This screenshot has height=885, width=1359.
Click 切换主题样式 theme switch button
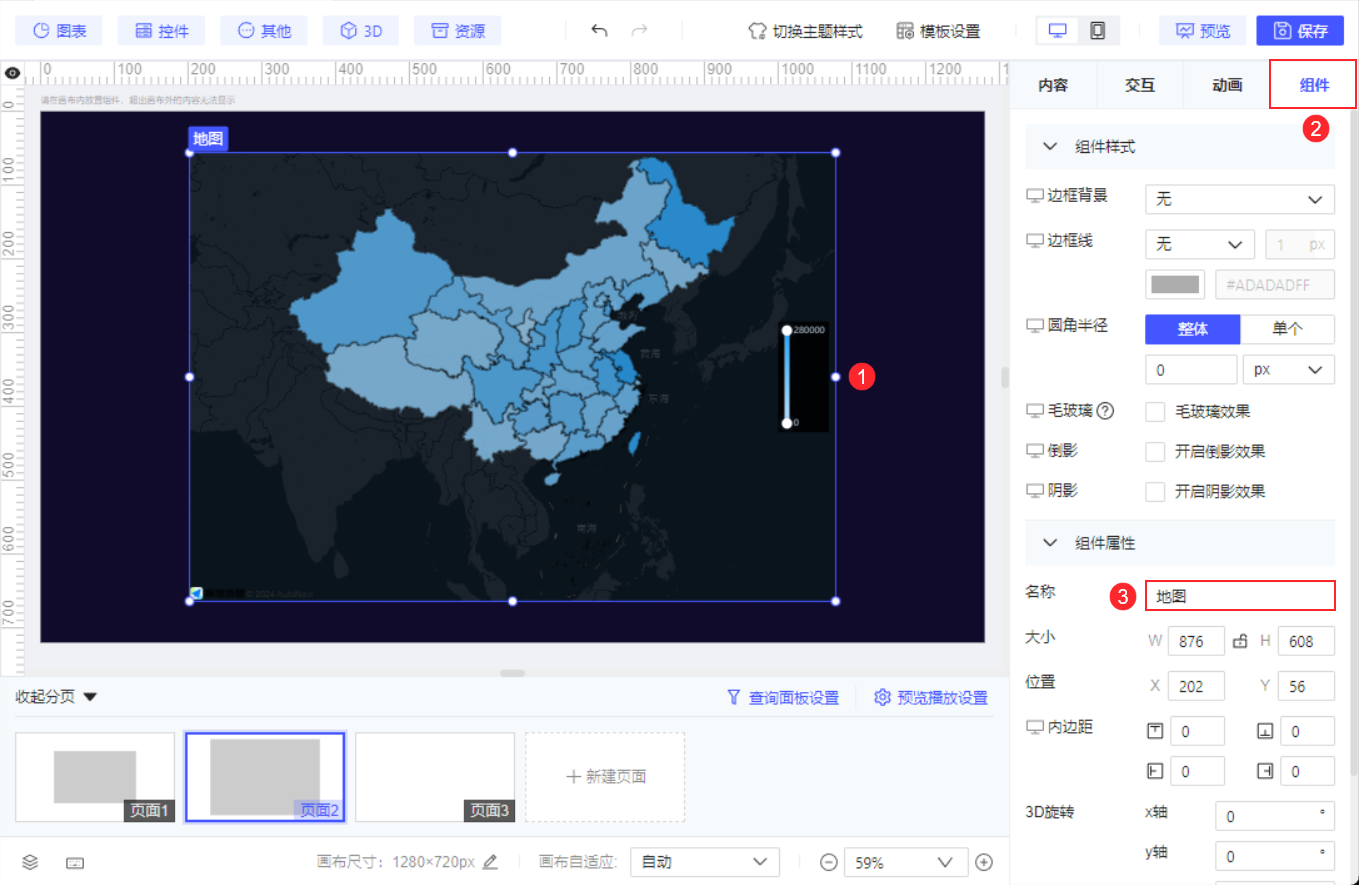click(x=805, y=31)
